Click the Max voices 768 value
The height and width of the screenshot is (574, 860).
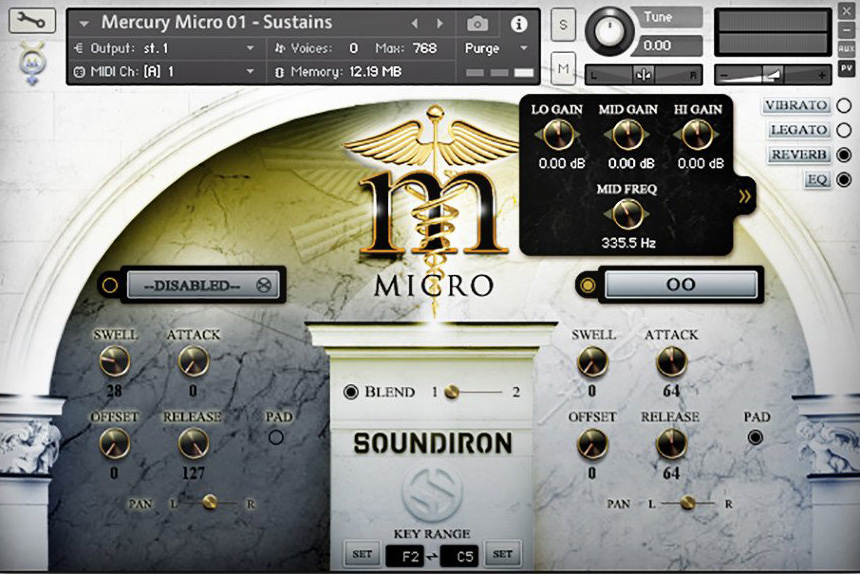(425, 48)
